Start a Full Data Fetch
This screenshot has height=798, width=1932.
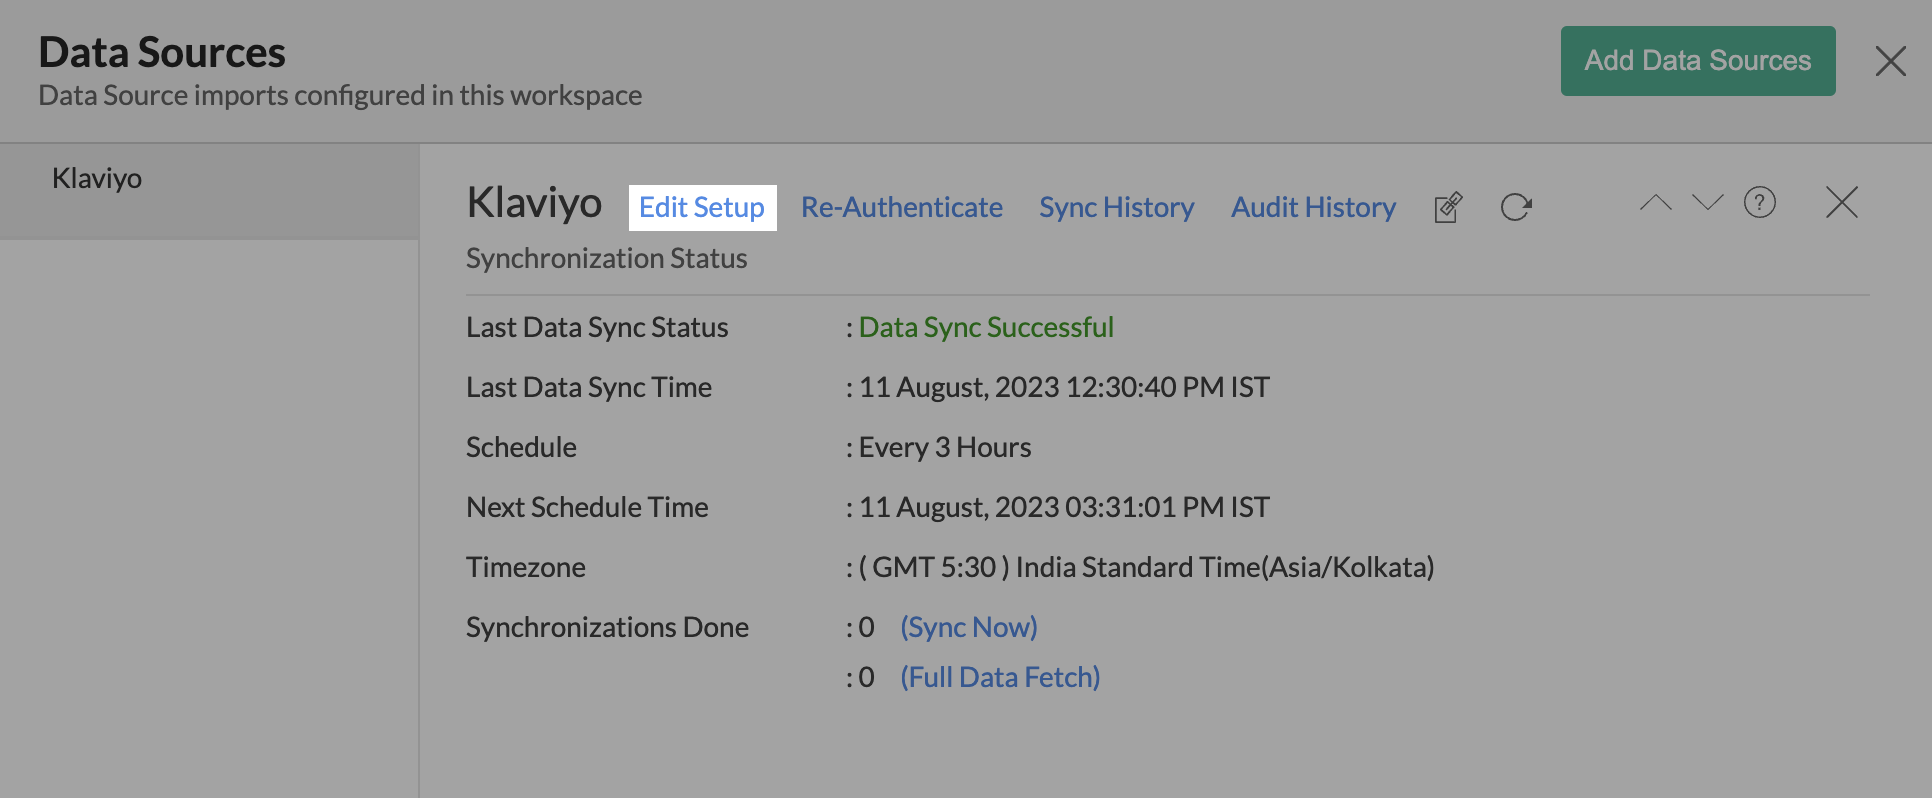tap(999, 677)
